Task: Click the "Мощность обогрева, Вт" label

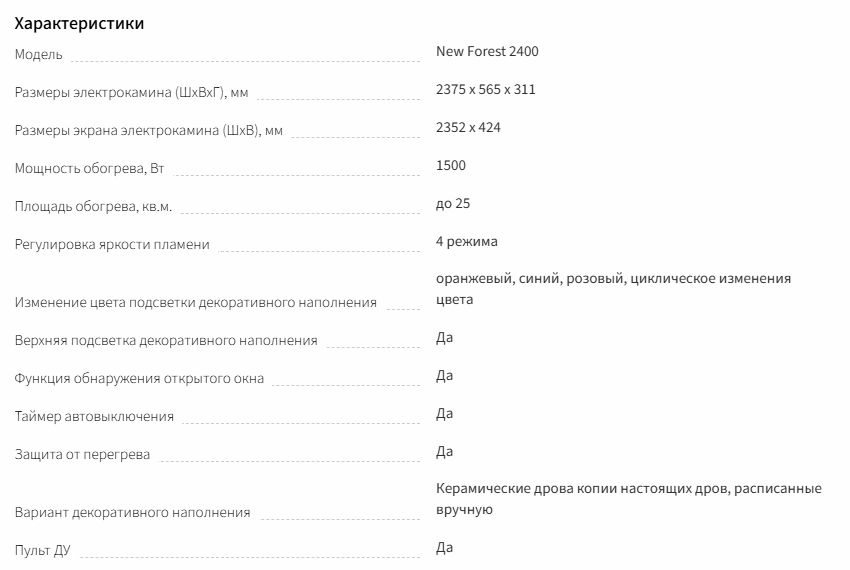Action: pos(89,169)
